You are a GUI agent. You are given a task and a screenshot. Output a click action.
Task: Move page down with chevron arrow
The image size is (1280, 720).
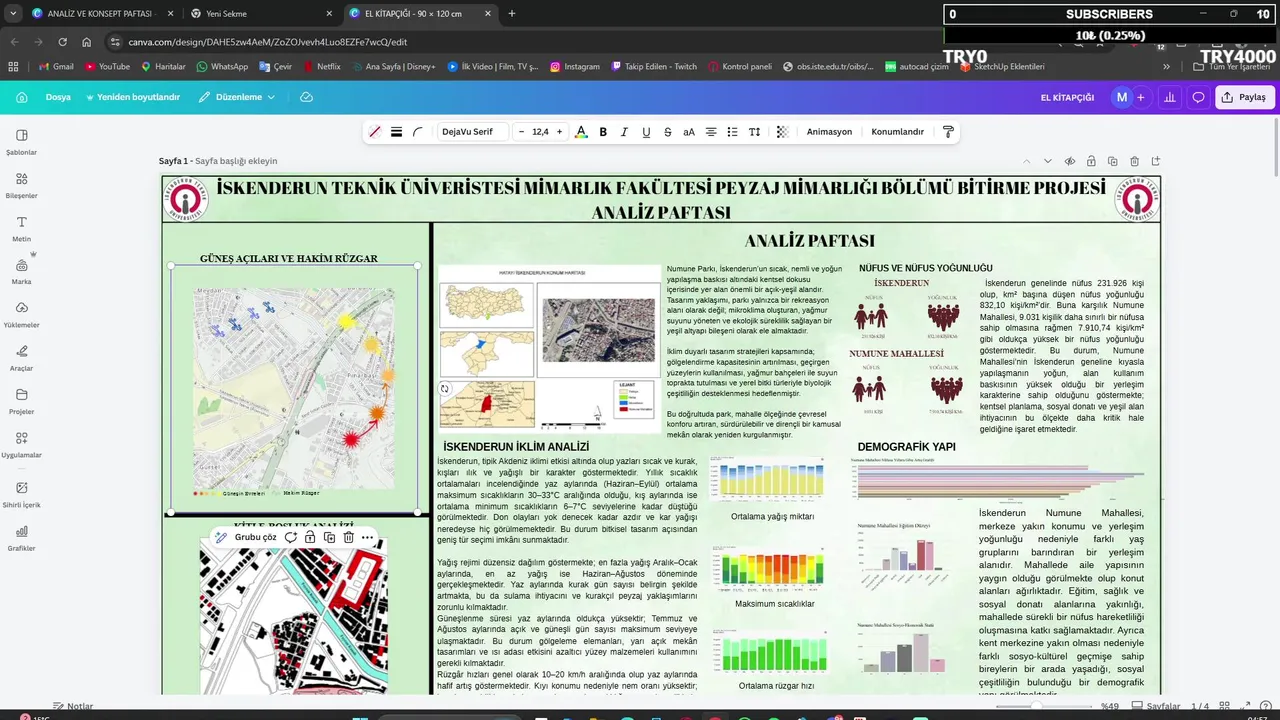[1047, 161]
